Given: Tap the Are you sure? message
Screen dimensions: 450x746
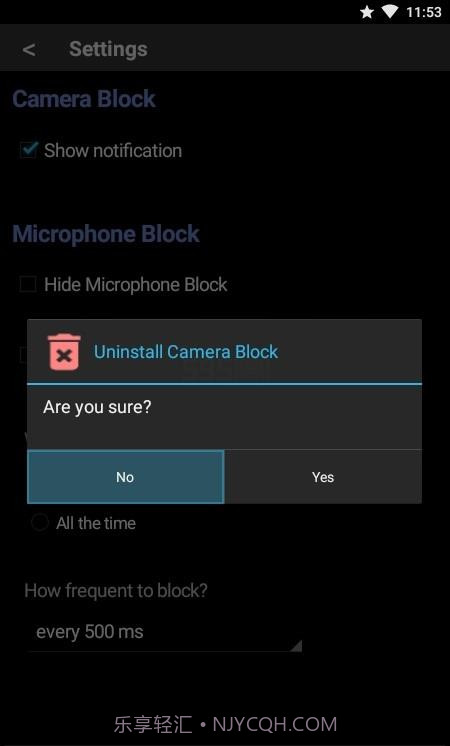Looking at the screenshot, I should coord(97,407).
